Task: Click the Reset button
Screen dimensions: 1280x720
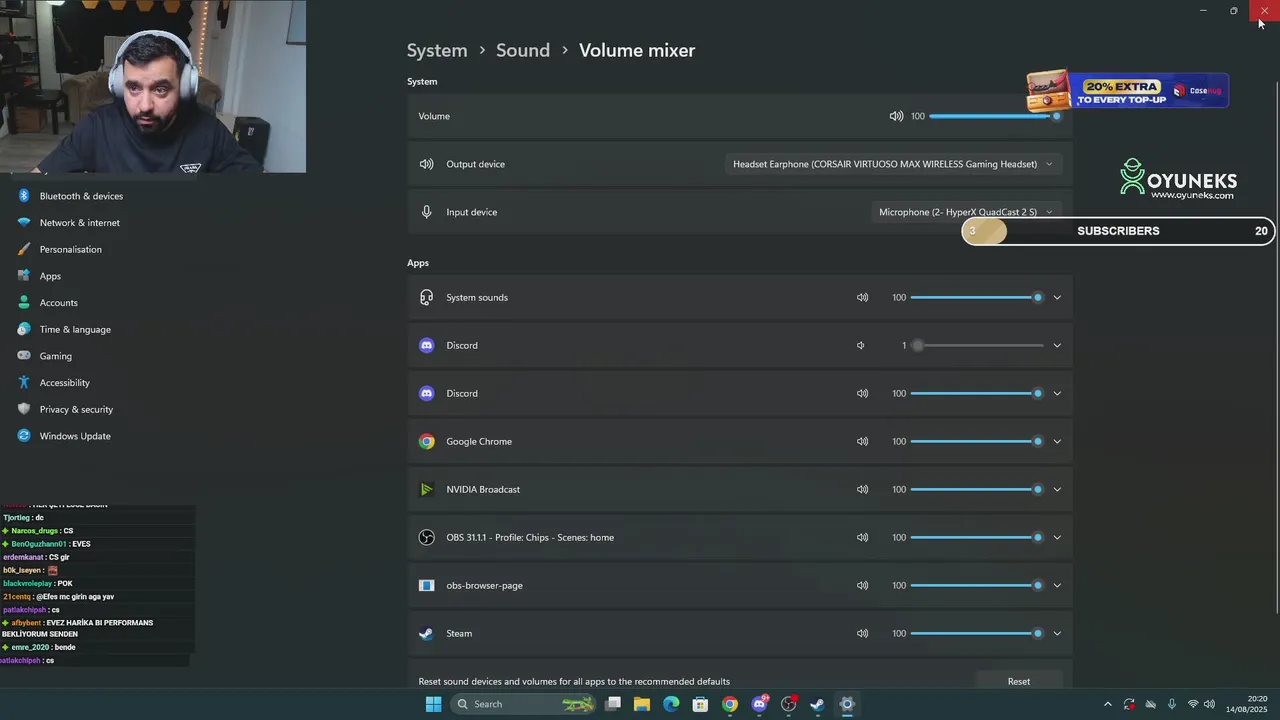Action: pyautogui.click(x=1019, y=681)
